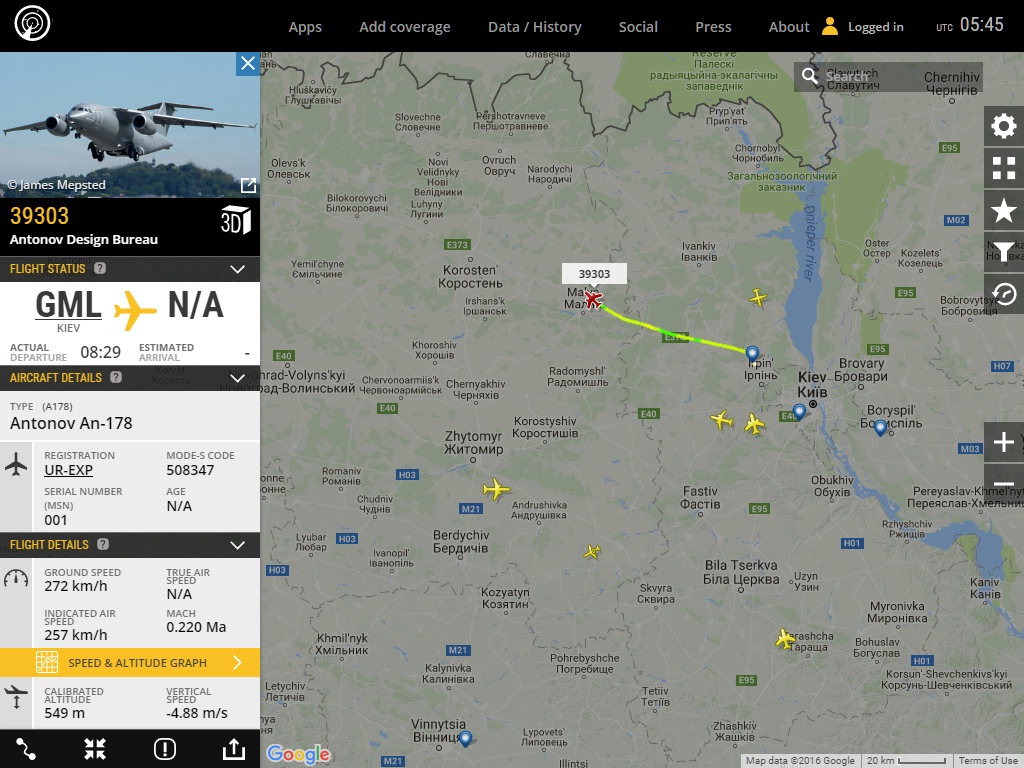Image resolution: width=1024 pixels, height=768 pixels.
Task: Share the flight using the share icon
Action: tap(234, 749)
